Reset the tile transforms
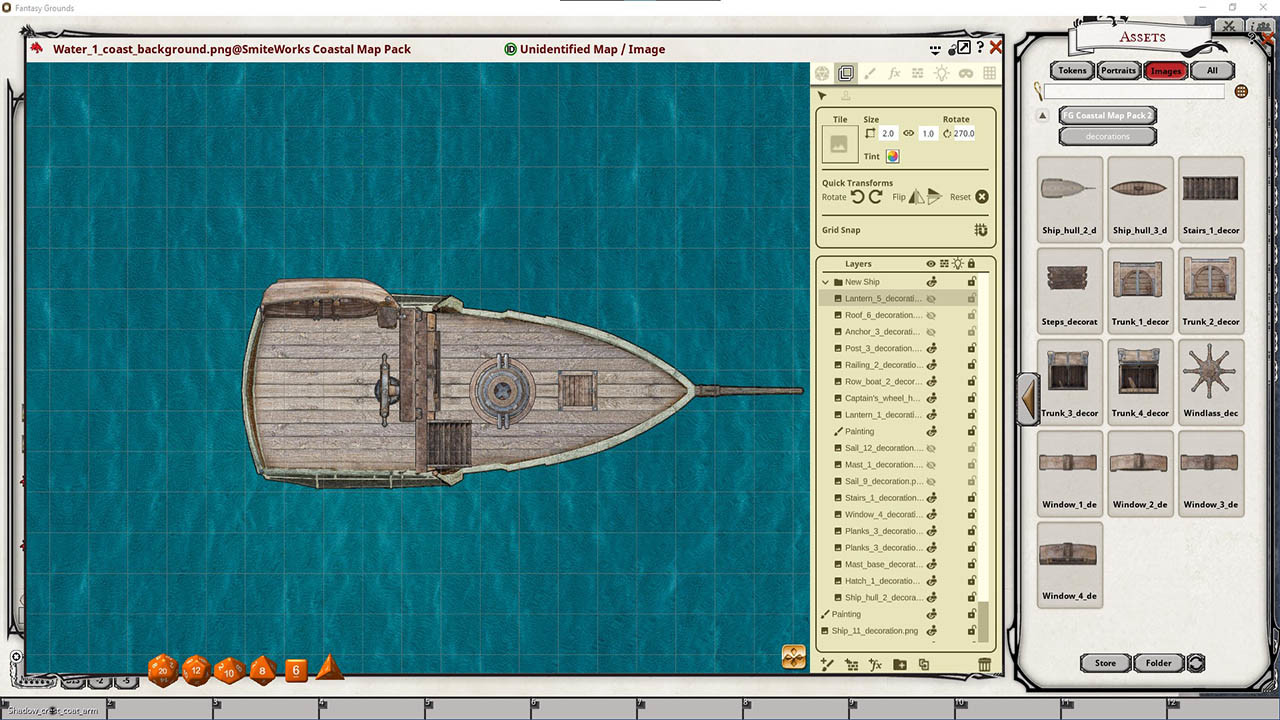 pos(981,197)
